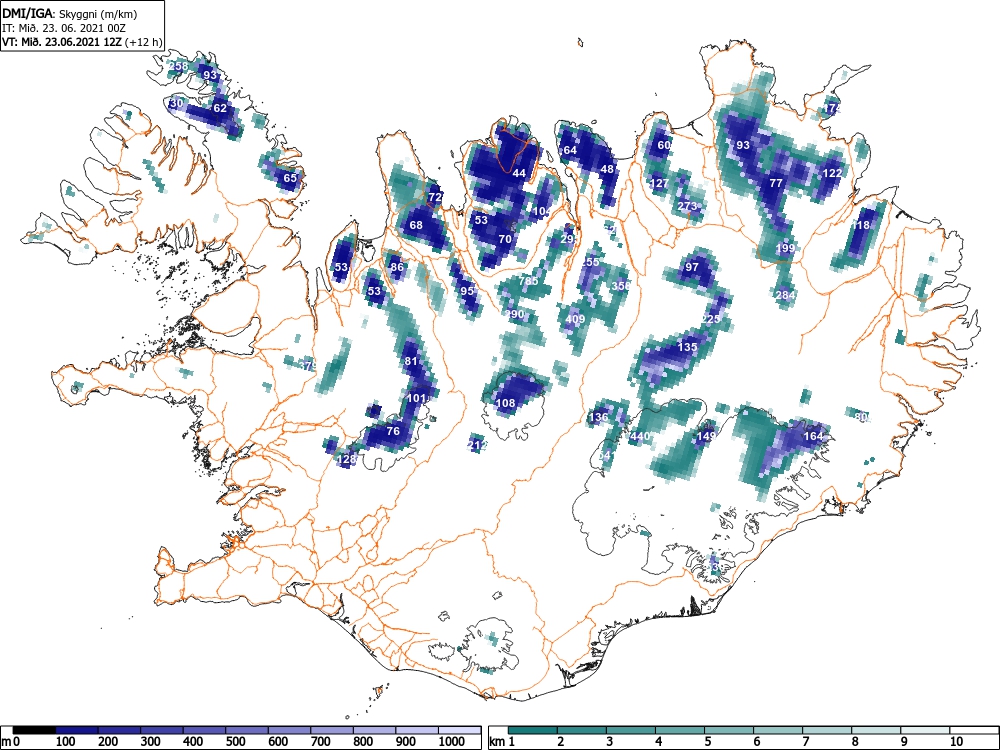The image size is (1000, 750).
Task: Click the lightest swatch between km 9 and 10
Action: pos(925,730)
